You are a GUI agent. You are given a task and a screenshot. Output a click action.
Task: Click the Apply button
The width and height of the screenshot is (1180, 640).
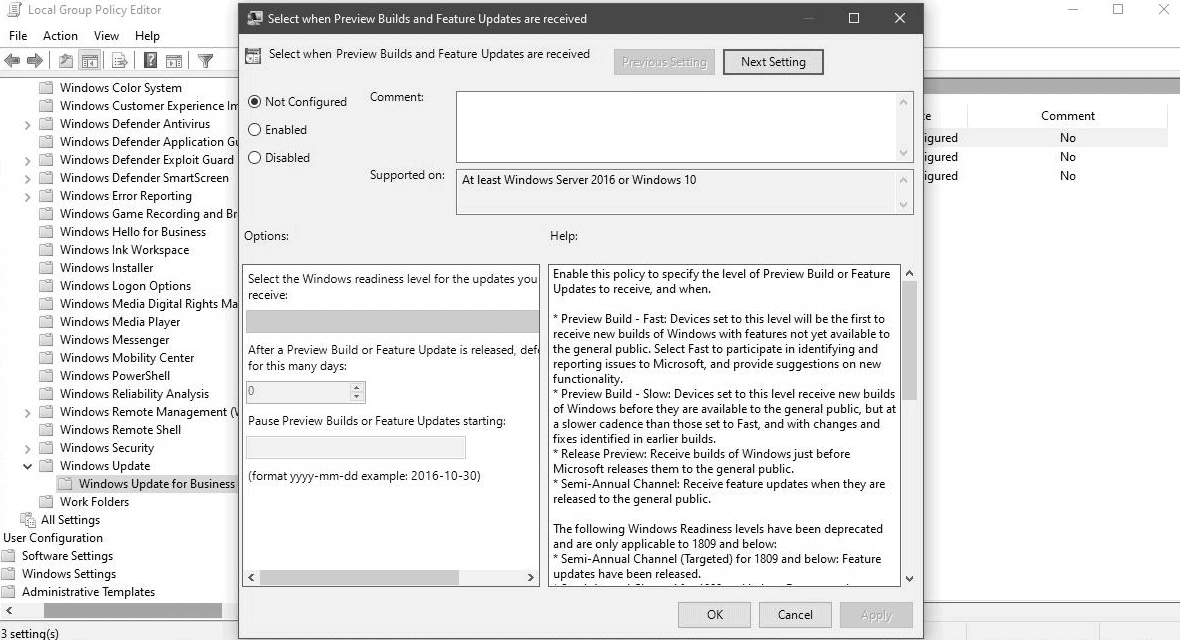click(876, 614)
